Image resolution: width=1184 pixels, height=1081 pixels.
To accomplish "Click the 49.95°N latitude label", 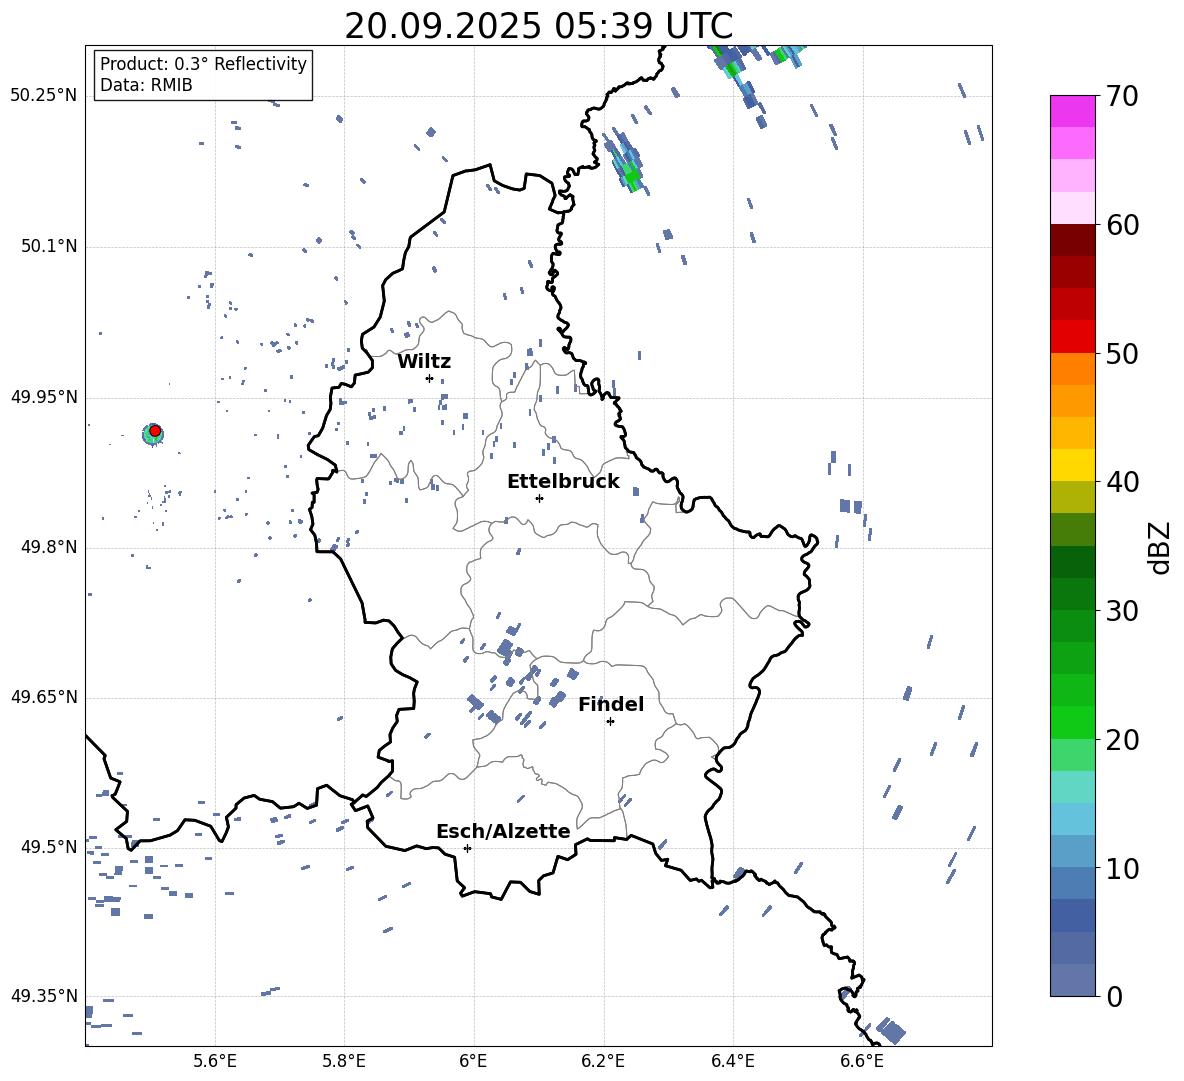I will click(44, 396).
